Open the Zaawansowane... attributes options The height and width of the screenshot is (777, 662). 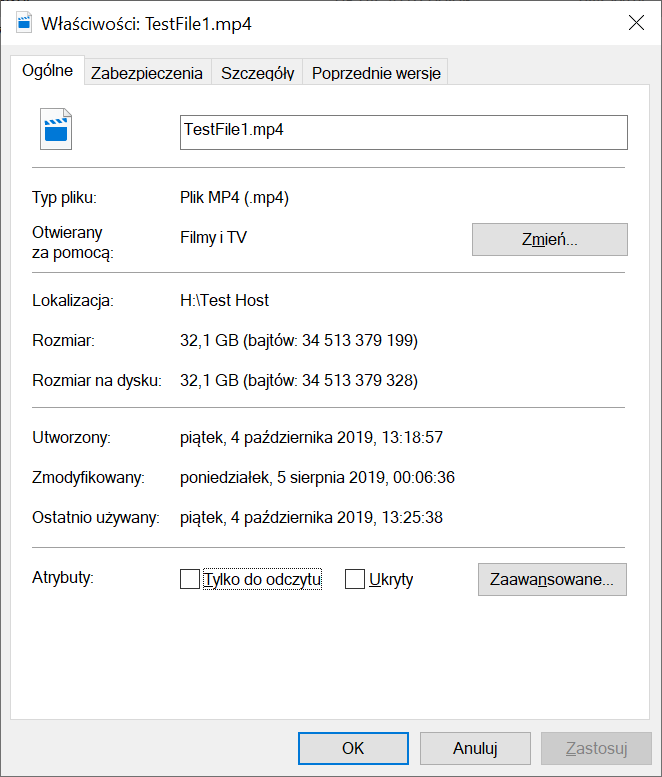click(552, 579)
